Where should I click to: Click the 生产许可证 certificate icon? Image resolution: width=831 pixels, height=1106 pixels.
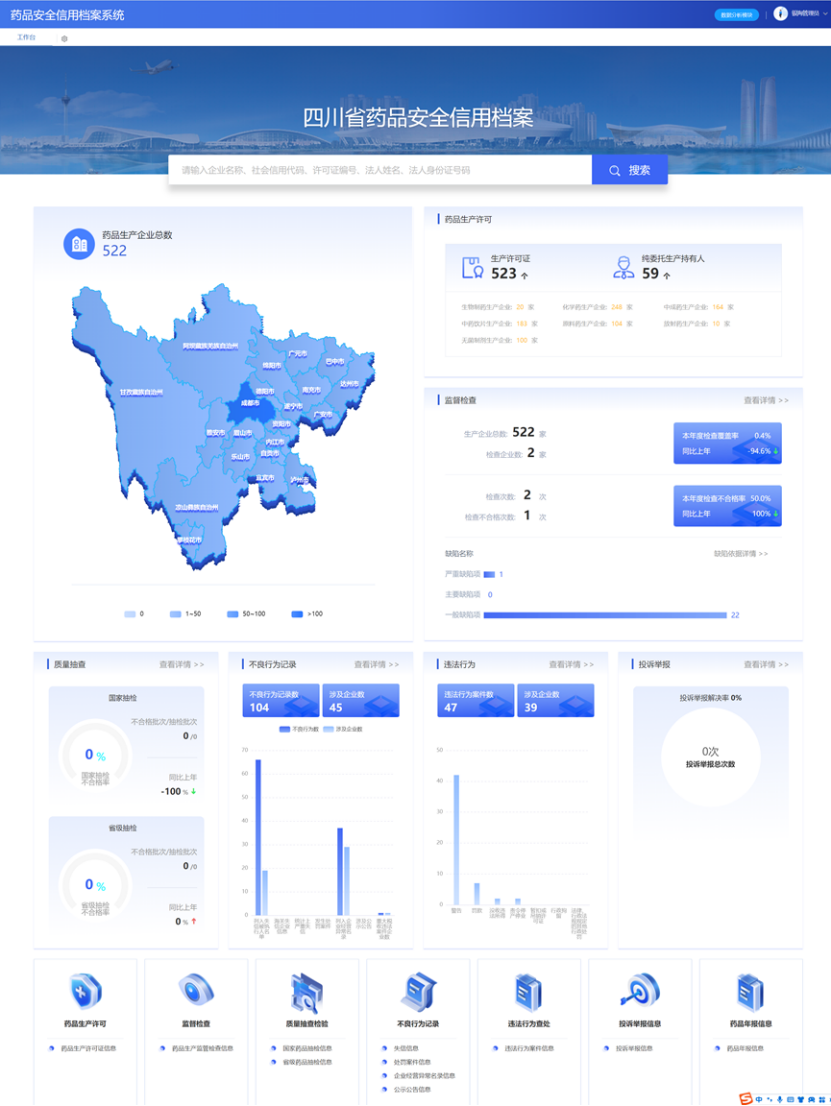pyautogui.click(x=472, y=267)
